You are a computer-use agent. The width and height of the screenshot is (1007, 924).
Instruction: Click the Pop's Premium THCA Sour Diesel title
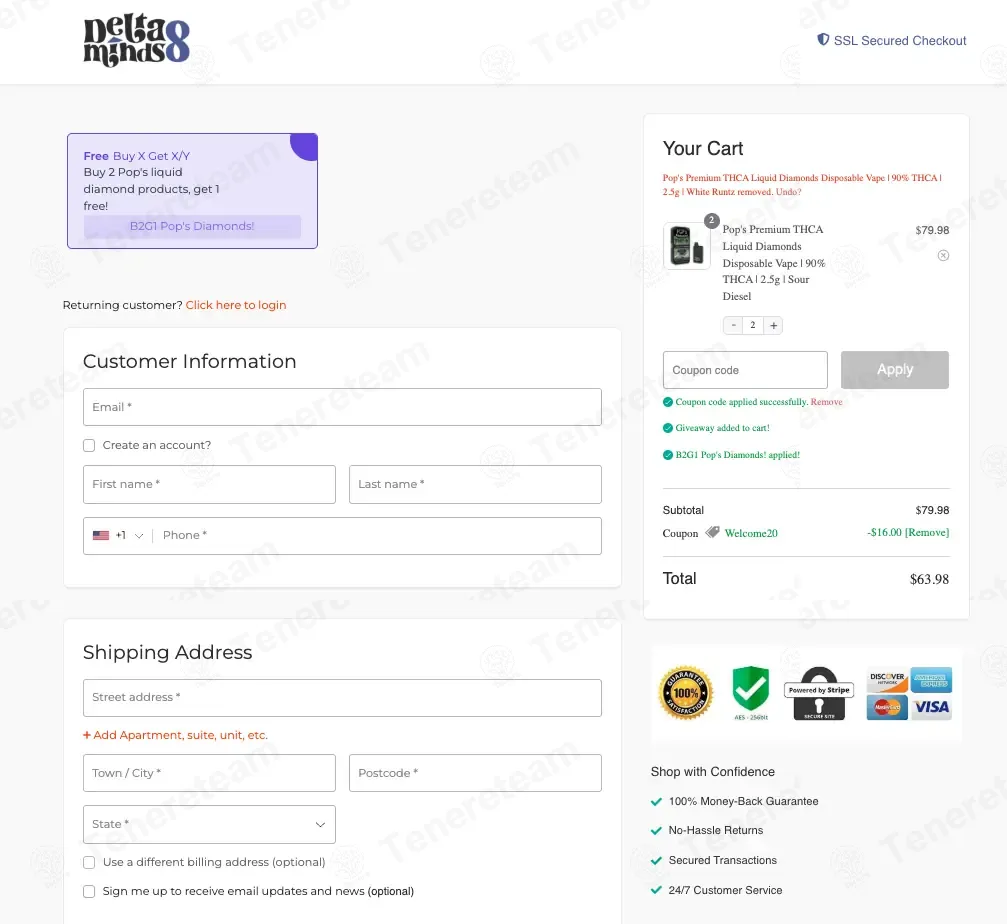pyautogui.click(x=774, y=263)
